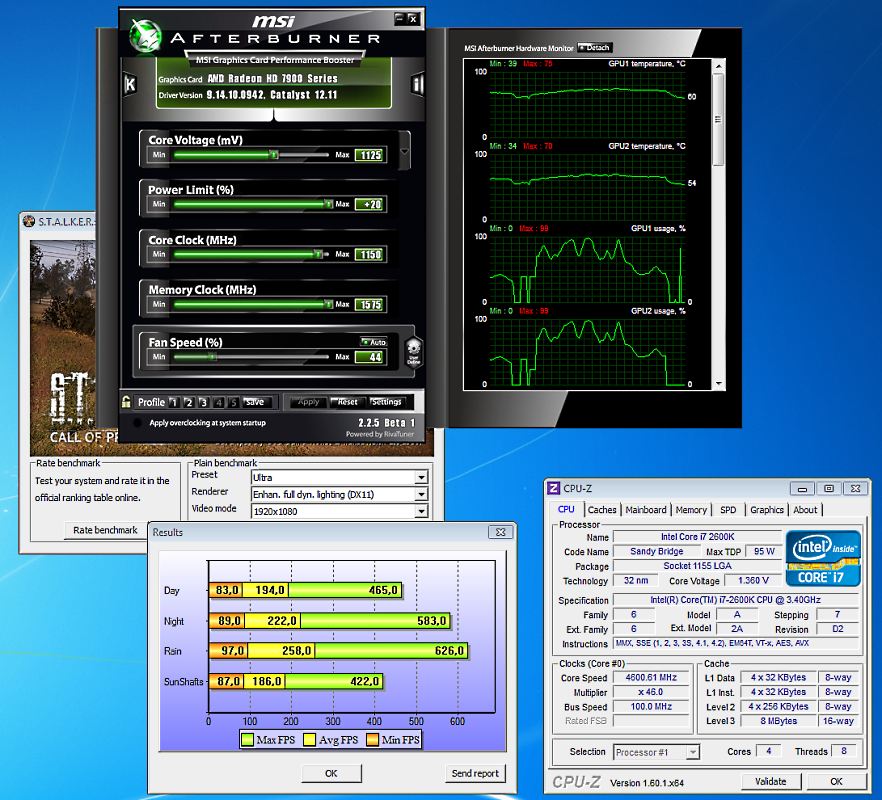
Task: Click the Rate benchmark button
Action: pos(105,530)
